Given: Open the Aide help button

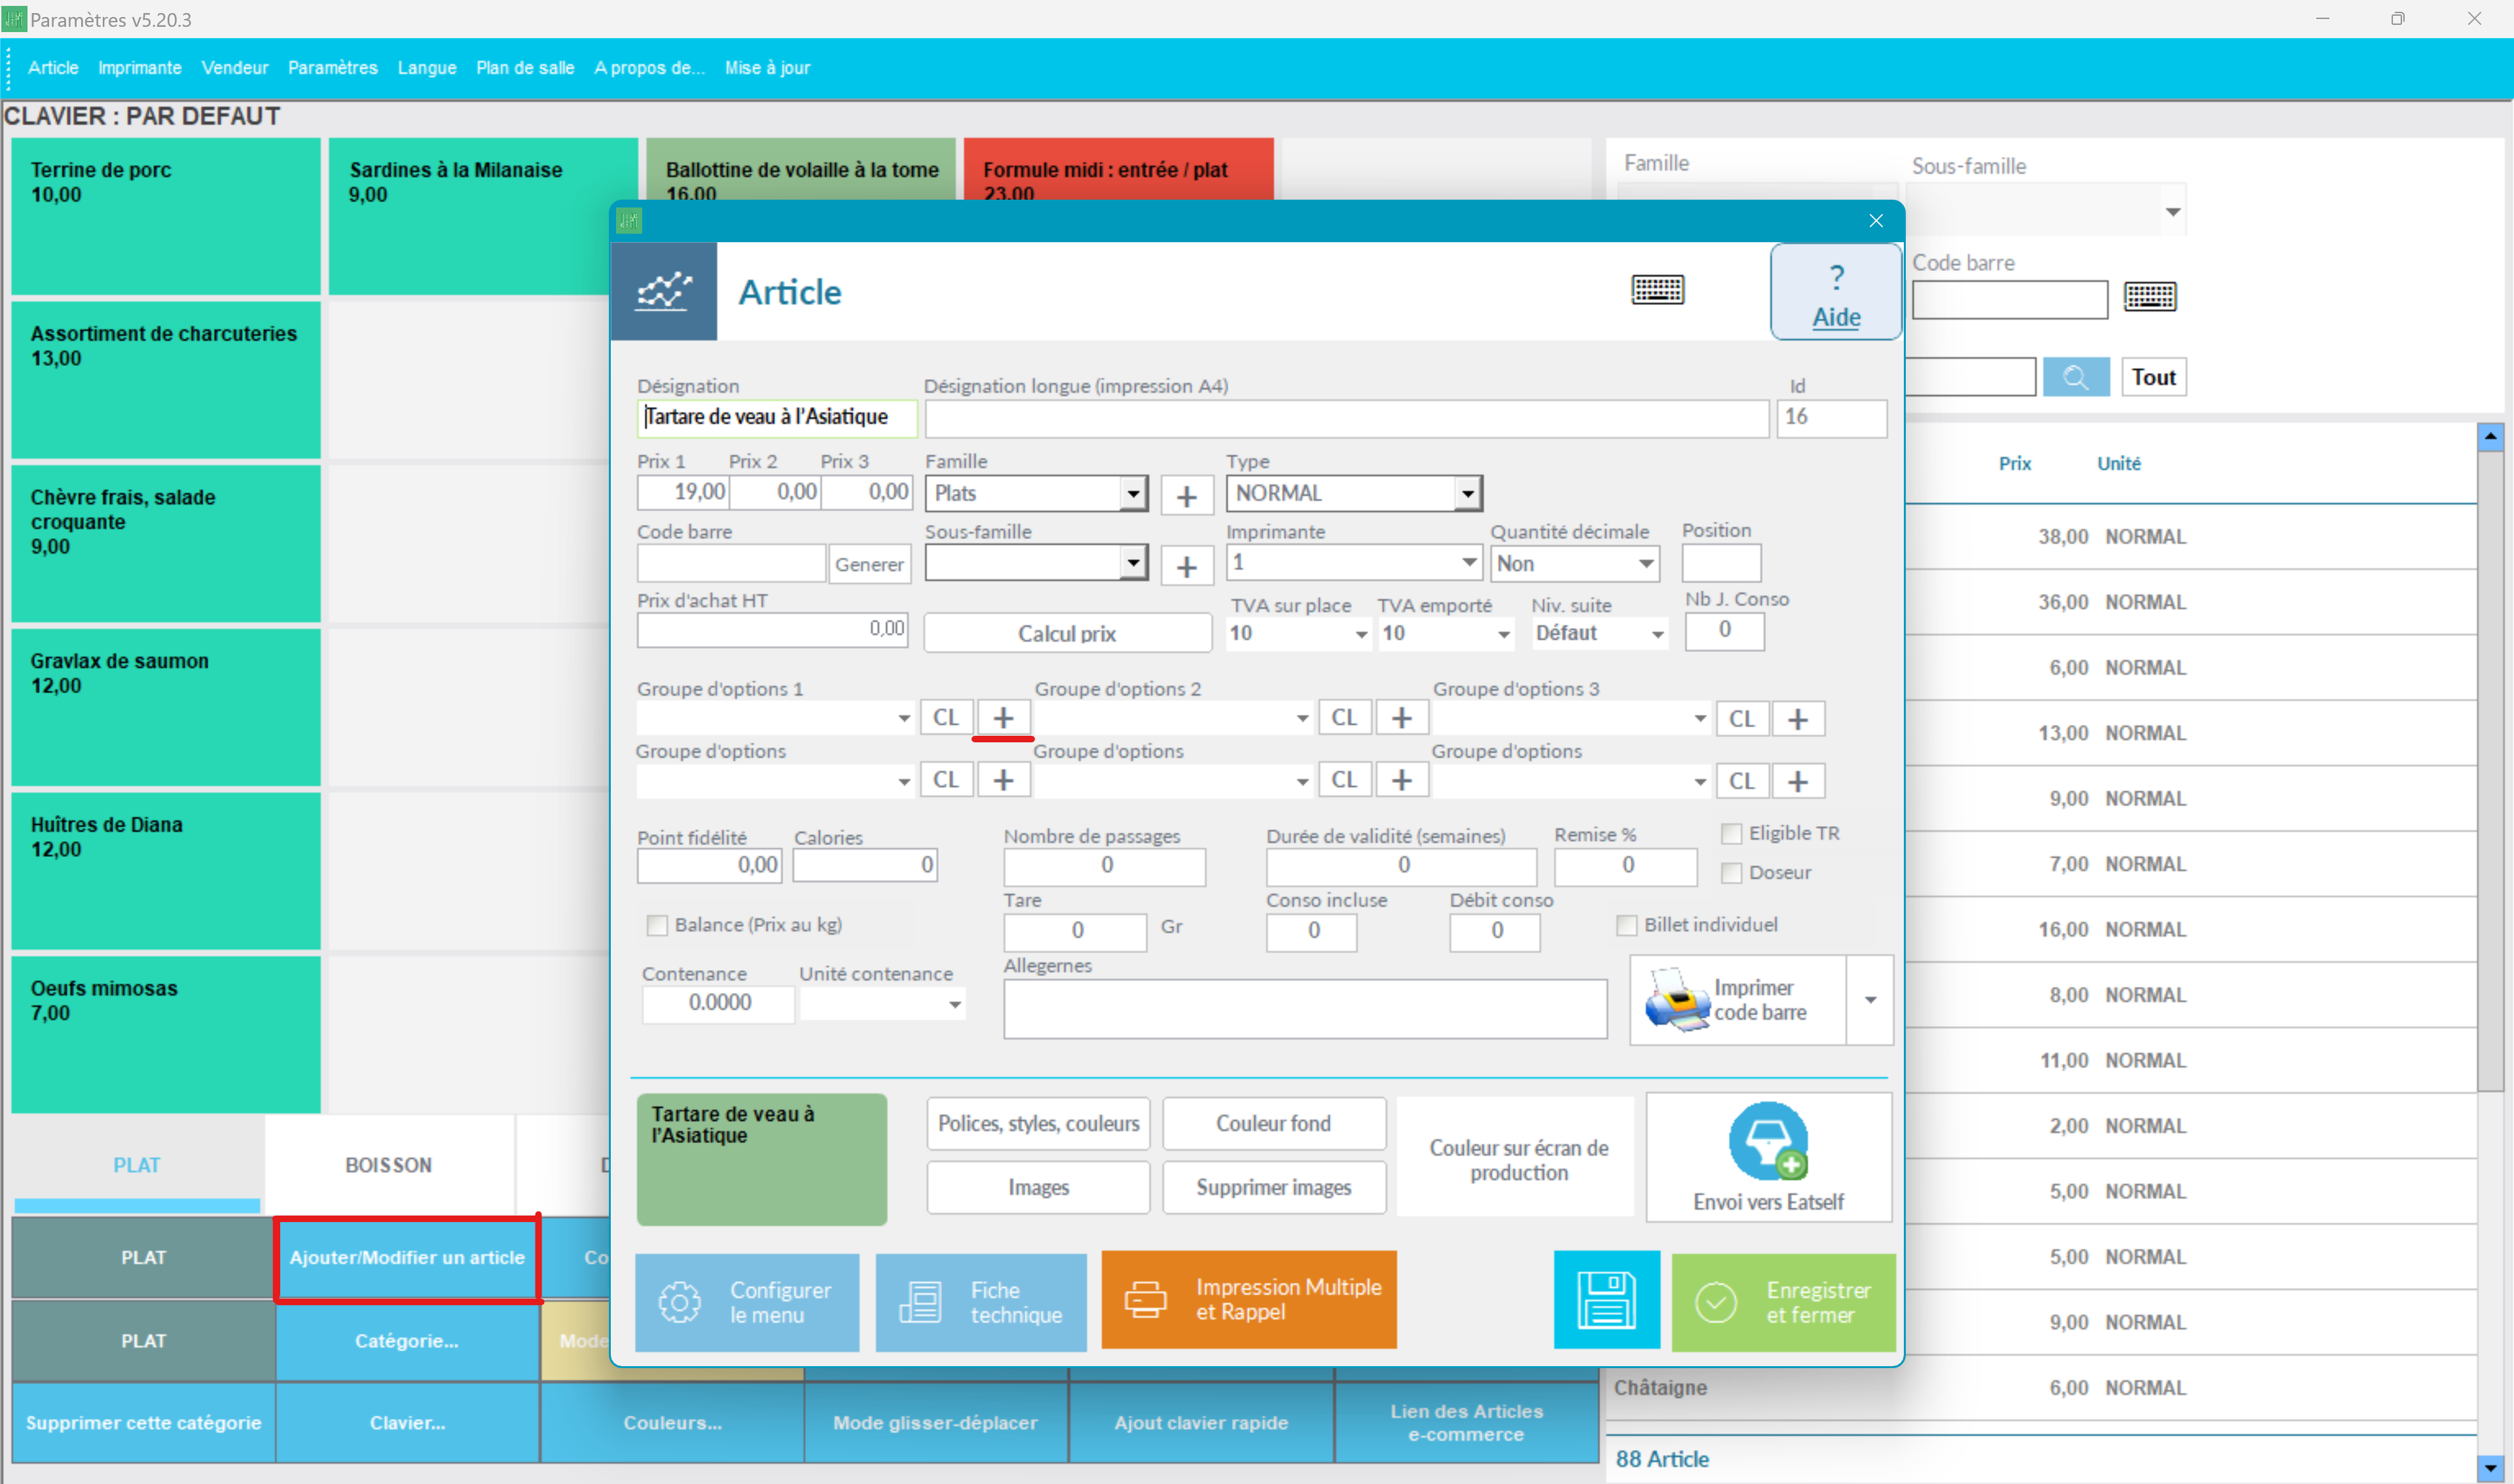Looking at the screenshot, I should (1835, 293).
